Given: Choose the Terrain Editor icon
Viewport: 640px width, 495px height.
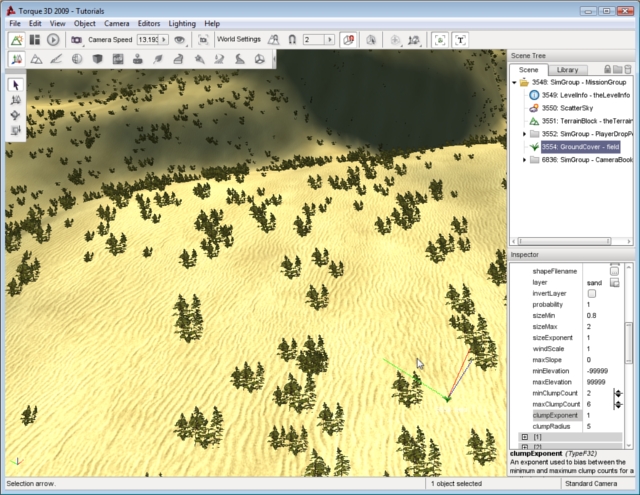Looking at the screenshot, I should tap(36, 59).
